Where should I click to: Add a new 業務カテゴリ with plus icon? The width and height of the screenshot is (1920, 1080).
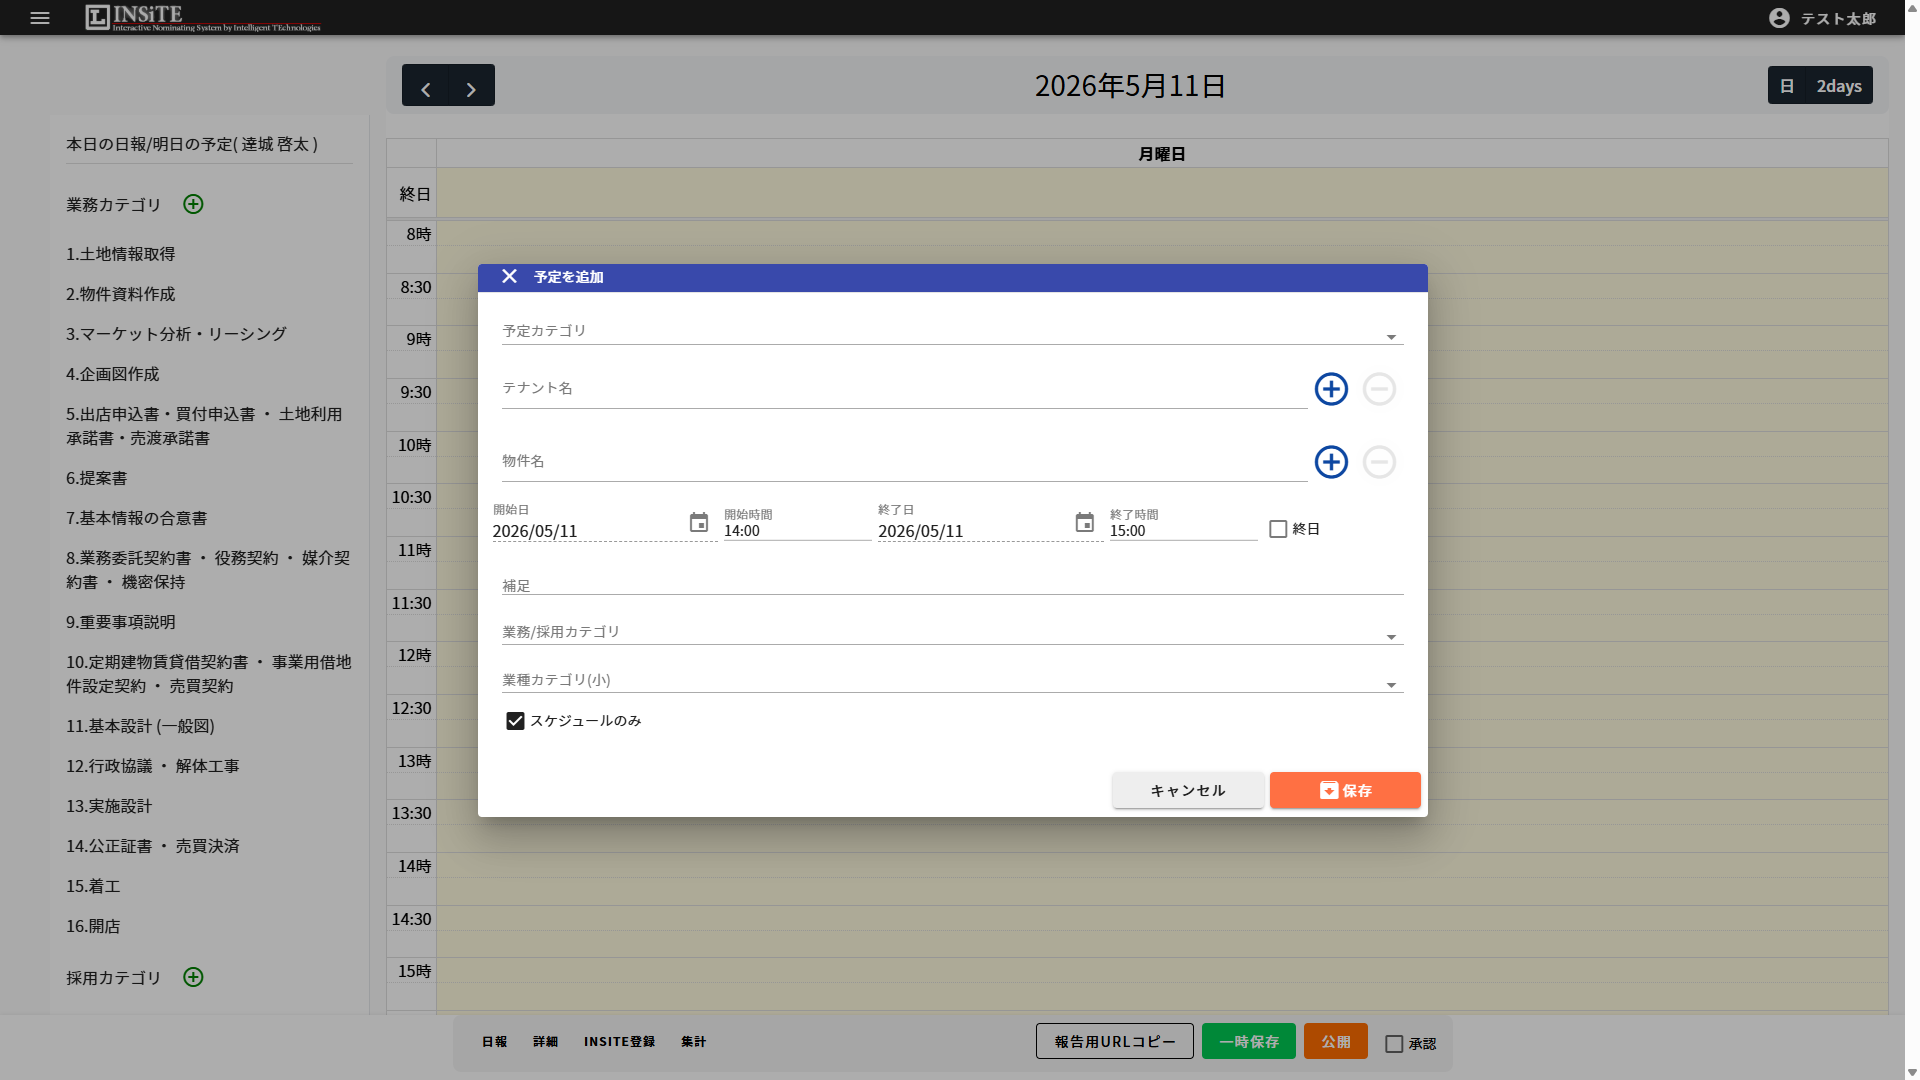(x=193, y=204)
